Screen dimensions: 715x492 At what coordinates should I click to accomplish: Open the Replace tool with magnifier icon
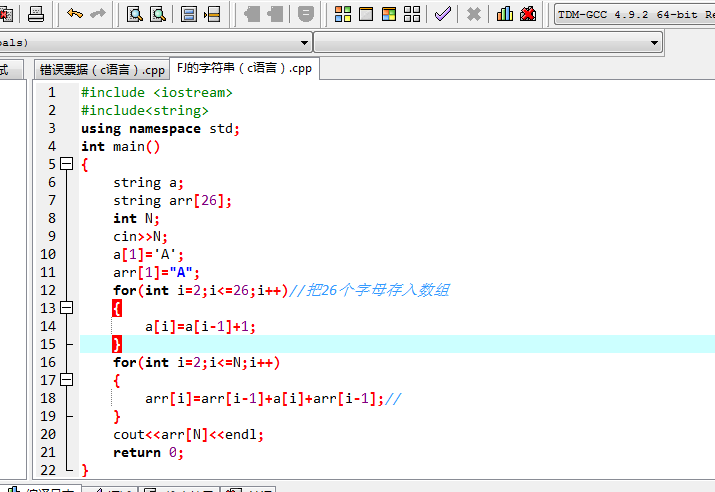pos(158,14)
